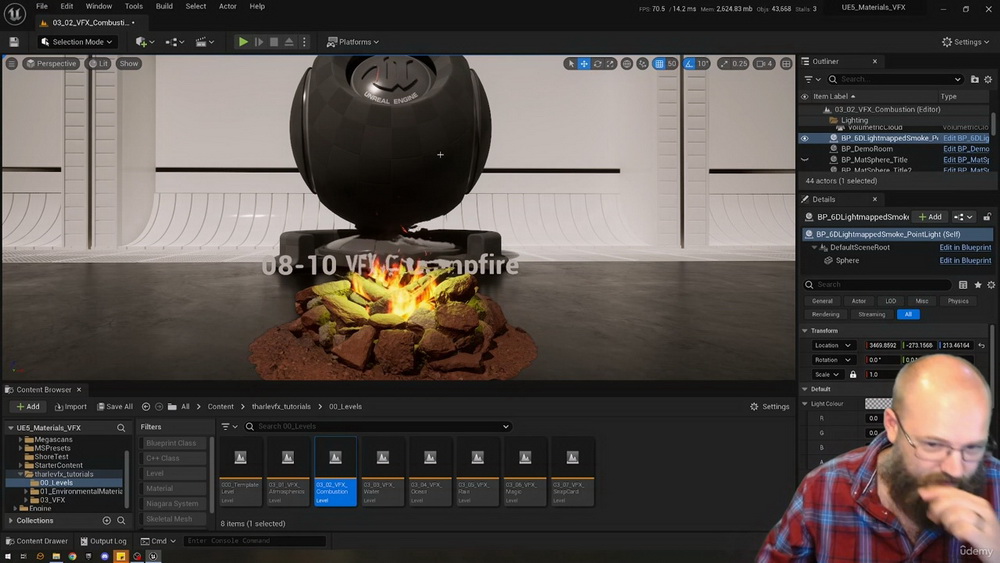Image resolution: width=1000 pixels, height=563 pixels.
Task: Open the Blueprints toolbar menu
Action: pyautogui.click(x=174, y=42)
